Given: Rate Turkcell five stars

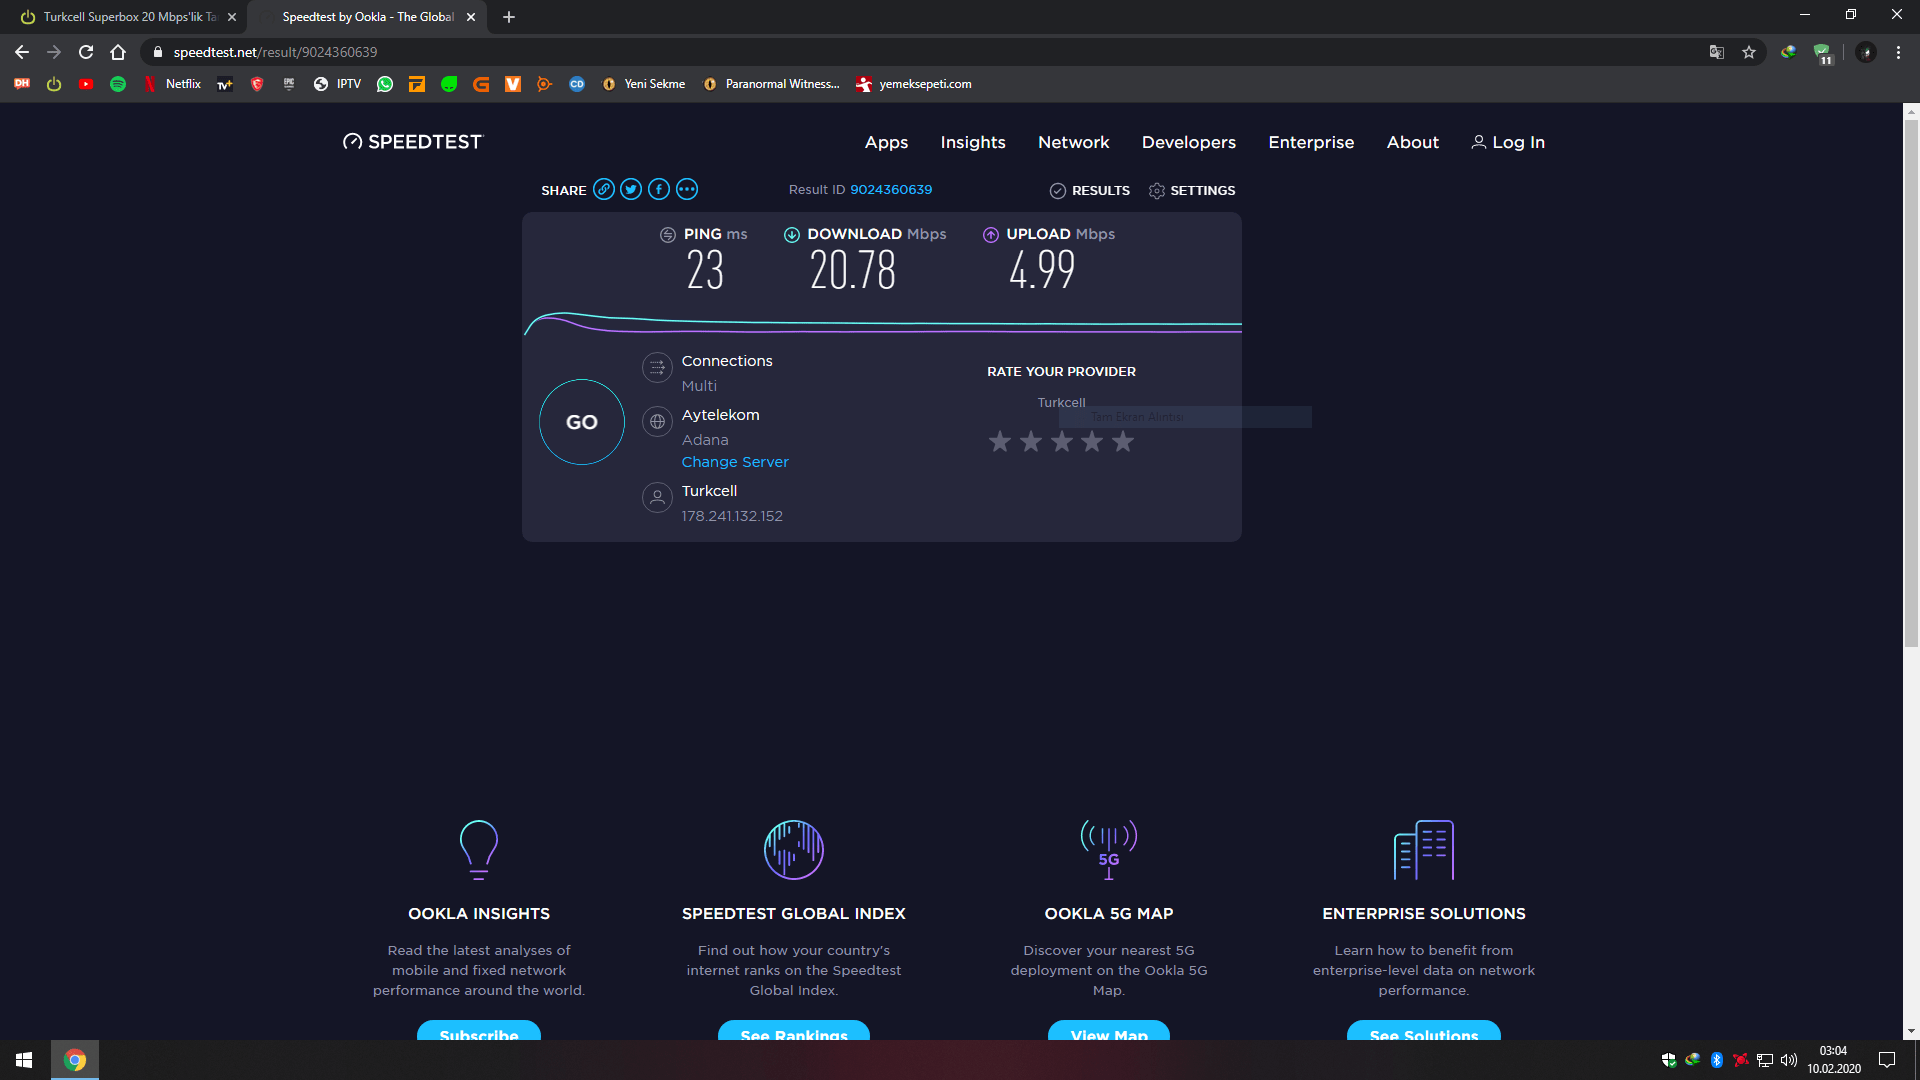Looking at the screenshot, I should (1123, 441).
